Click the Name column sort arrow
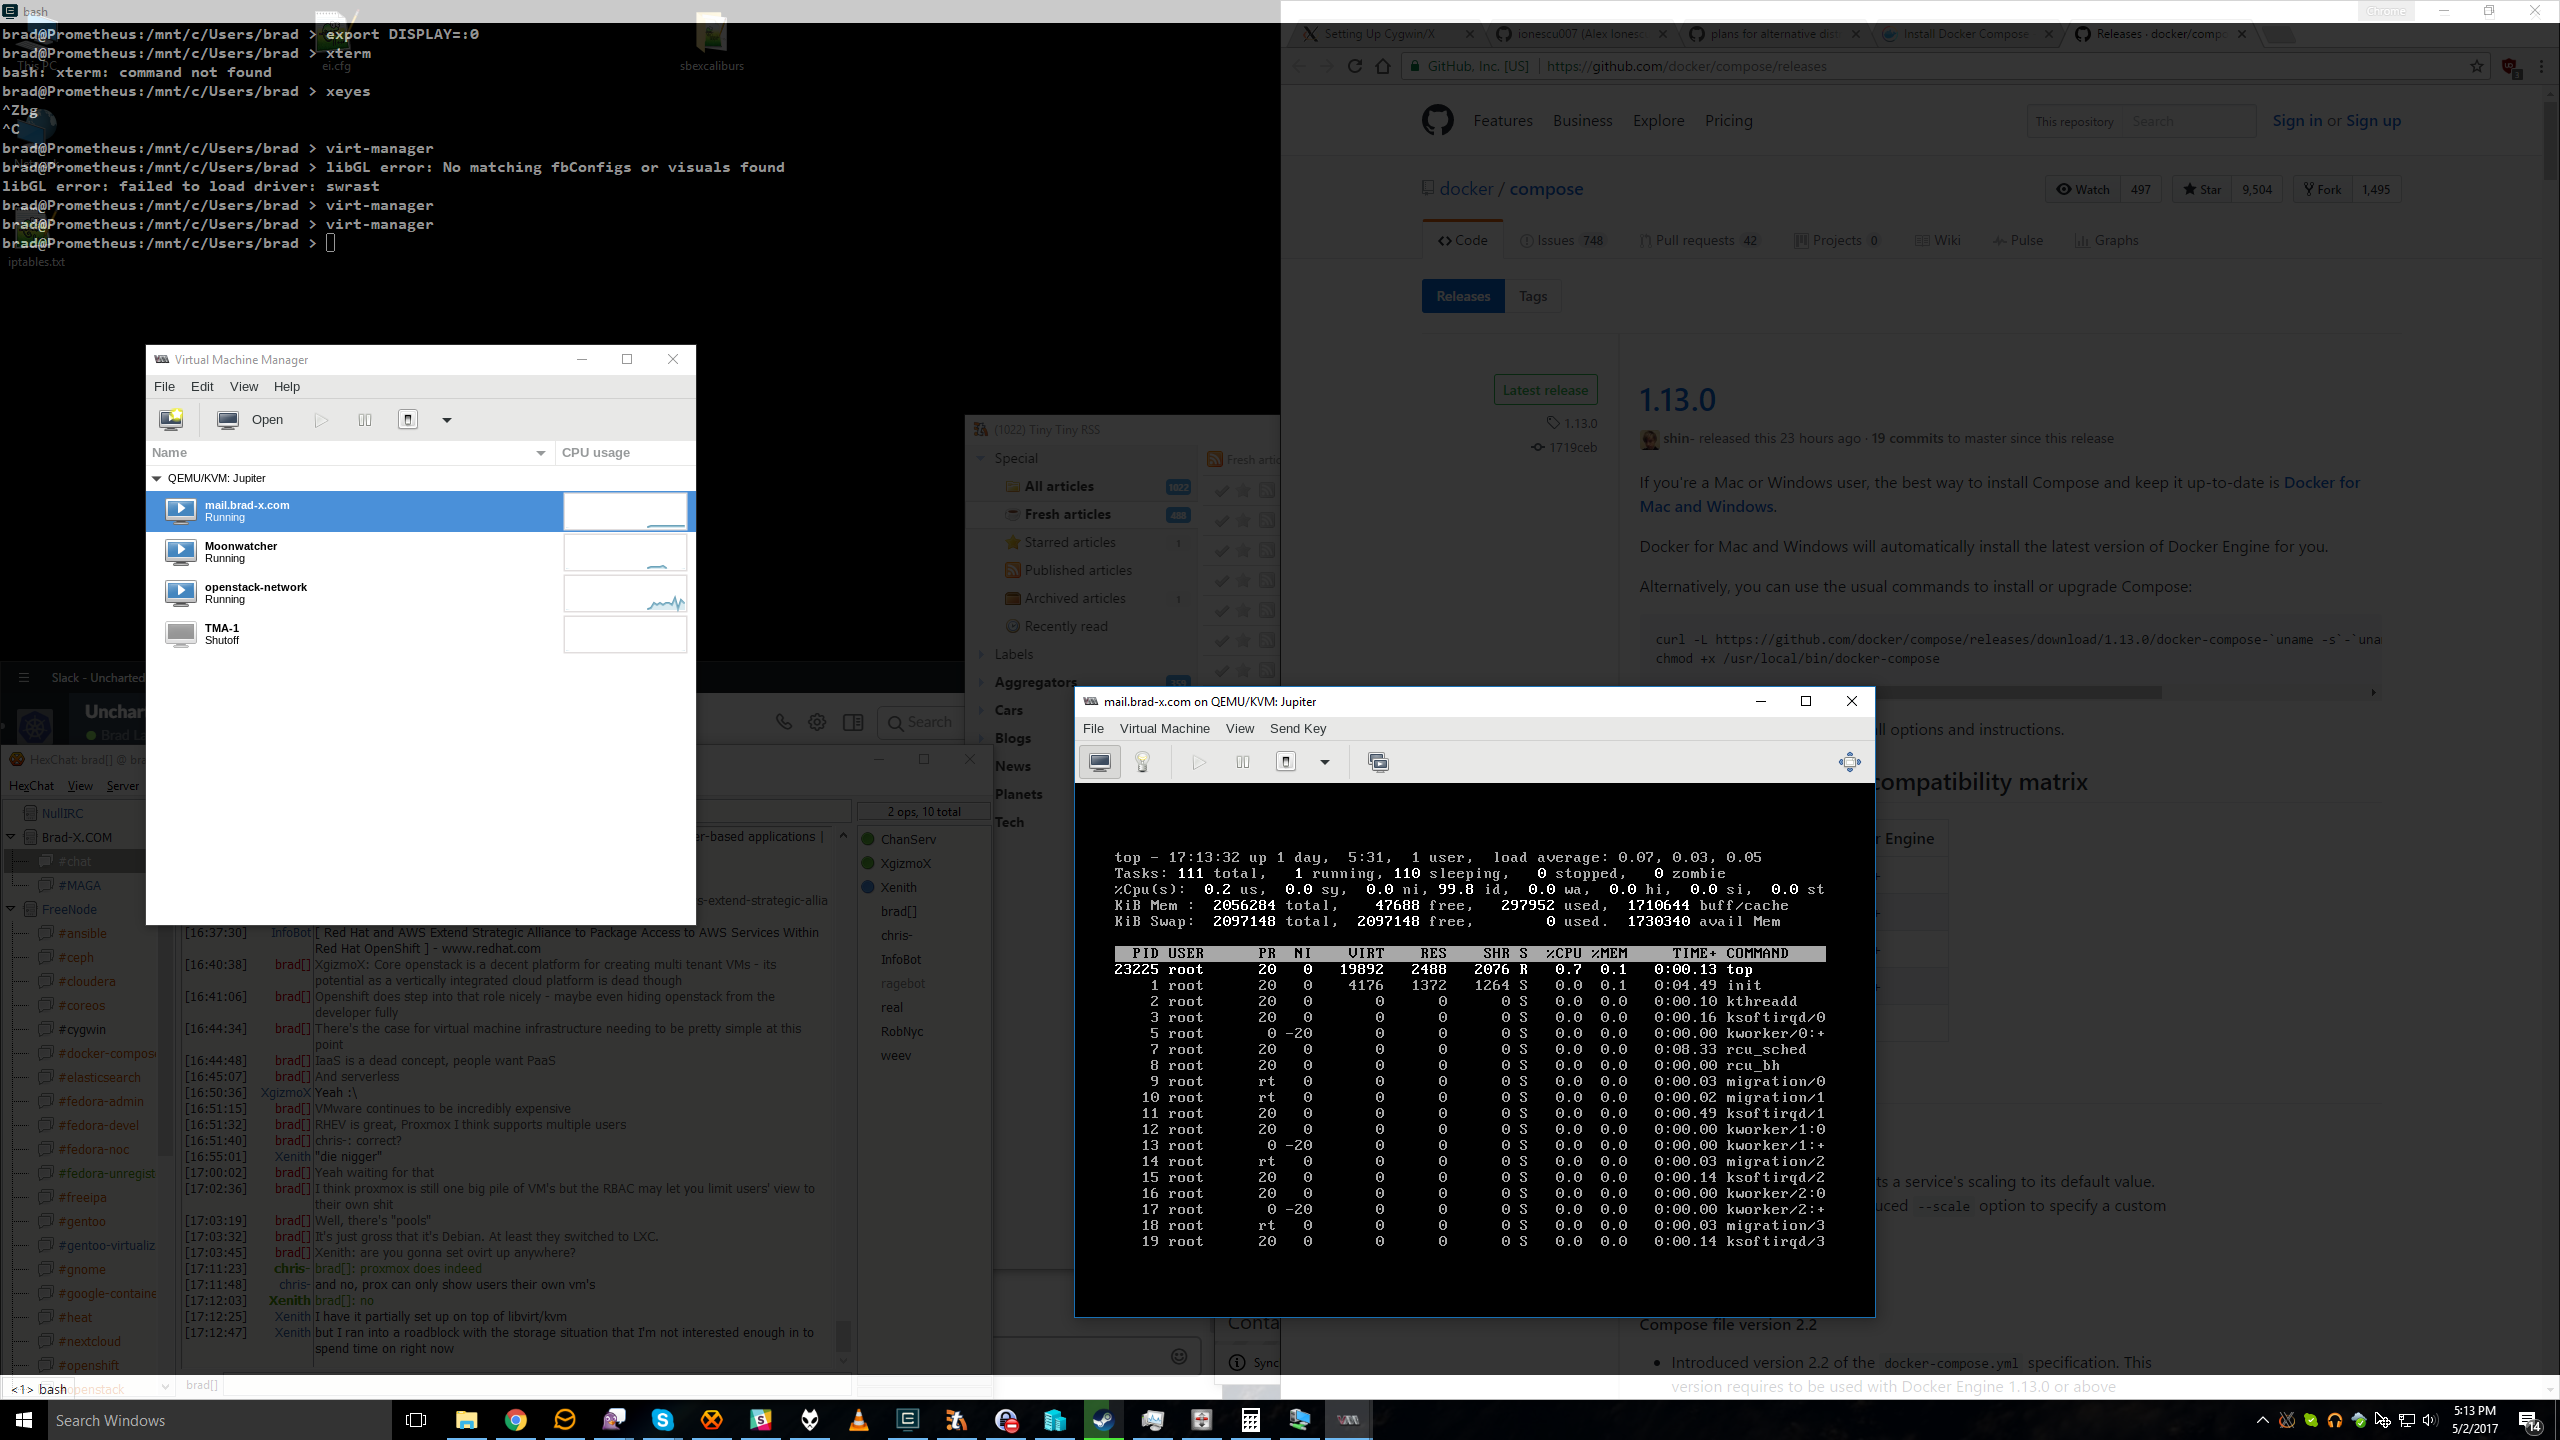The image size is (2560, 1440). 541,453
